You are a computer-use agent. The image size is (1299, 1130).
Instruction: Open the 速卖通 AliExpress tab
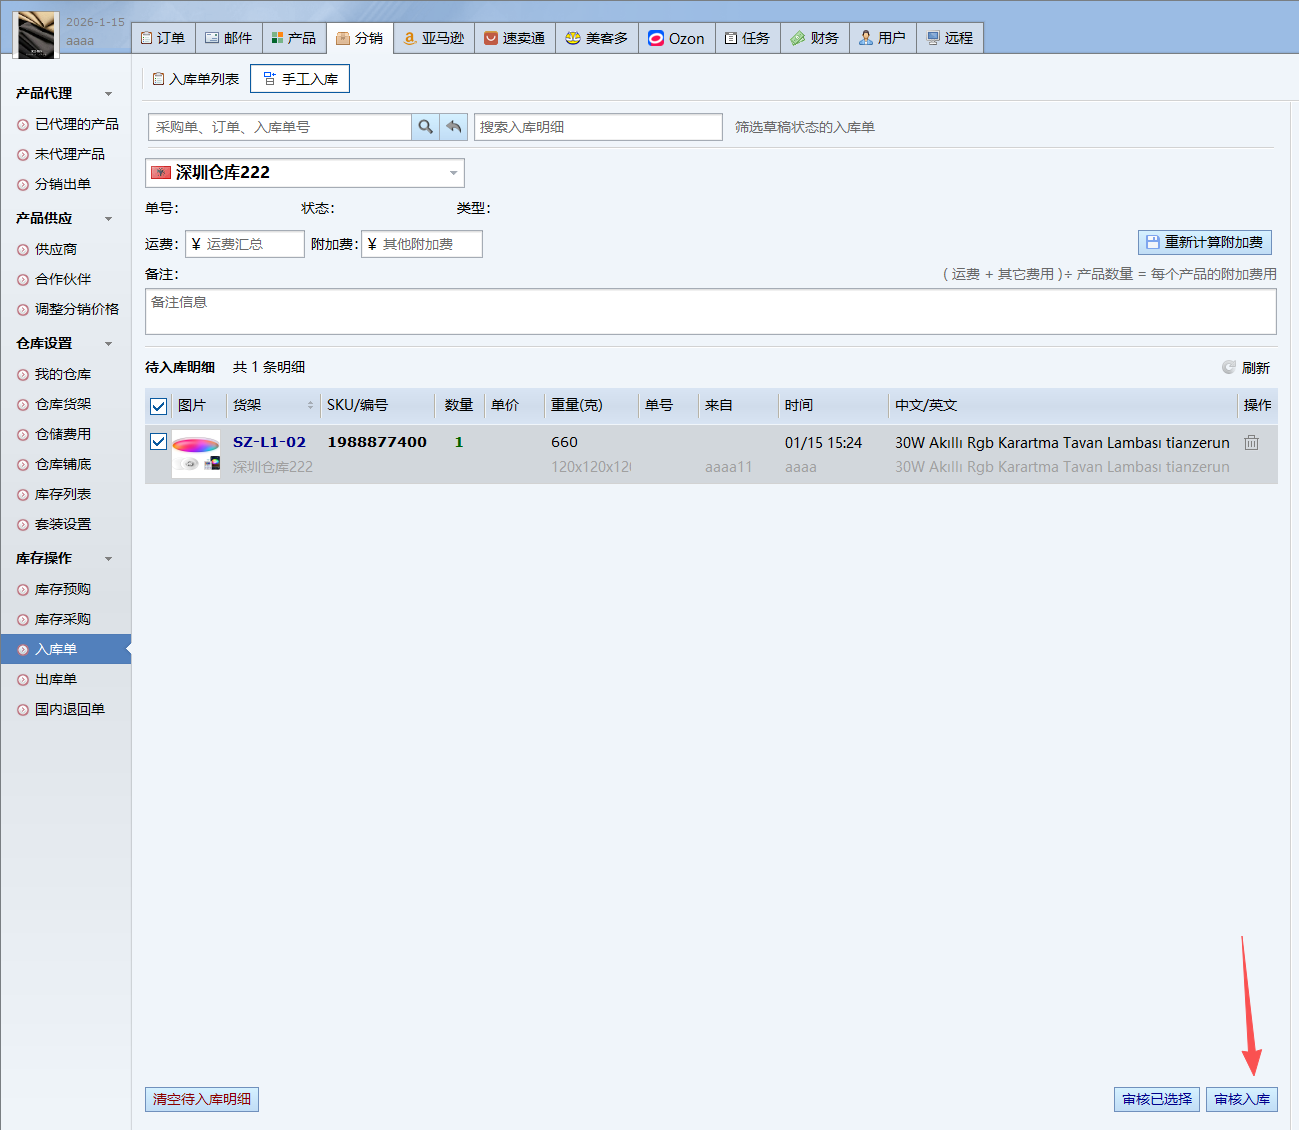[514, 38]
